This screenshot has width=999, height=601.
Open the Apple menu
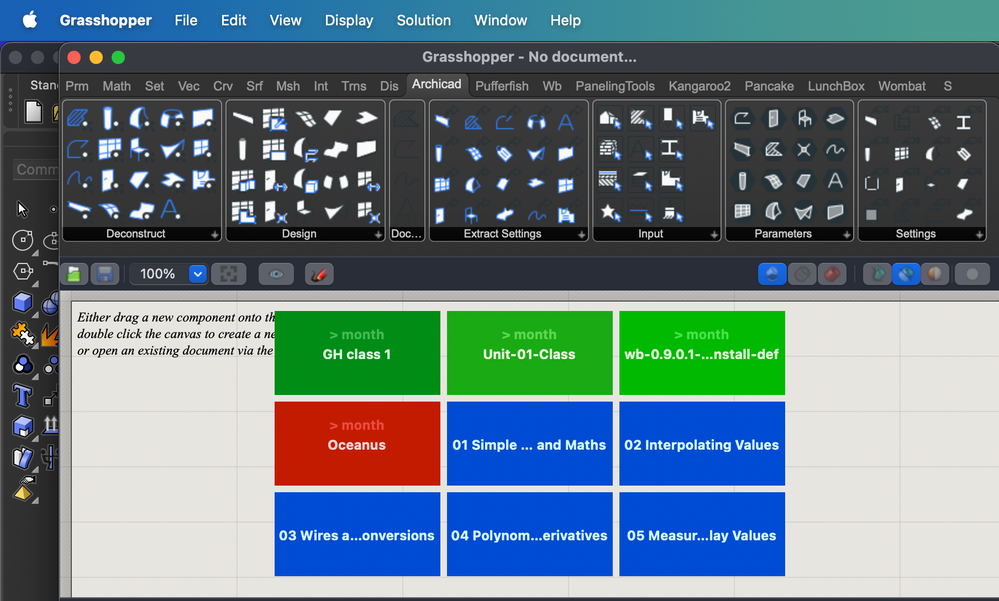(x=29, y=20)
